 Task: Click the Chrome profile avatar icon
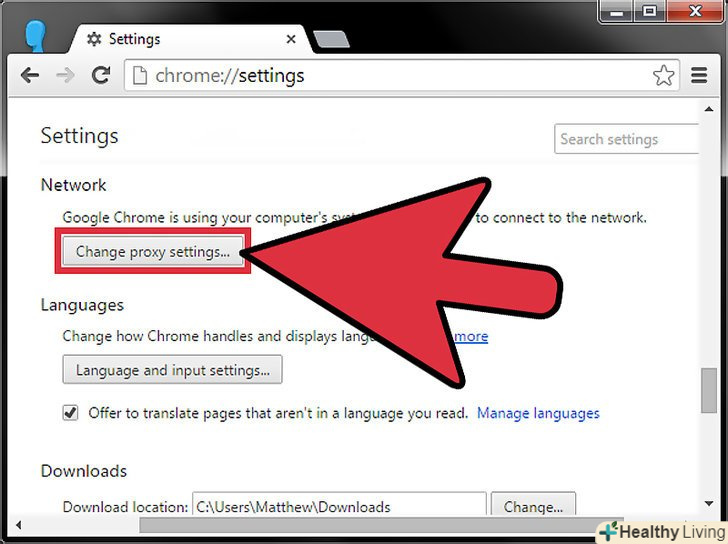[36, 36]
